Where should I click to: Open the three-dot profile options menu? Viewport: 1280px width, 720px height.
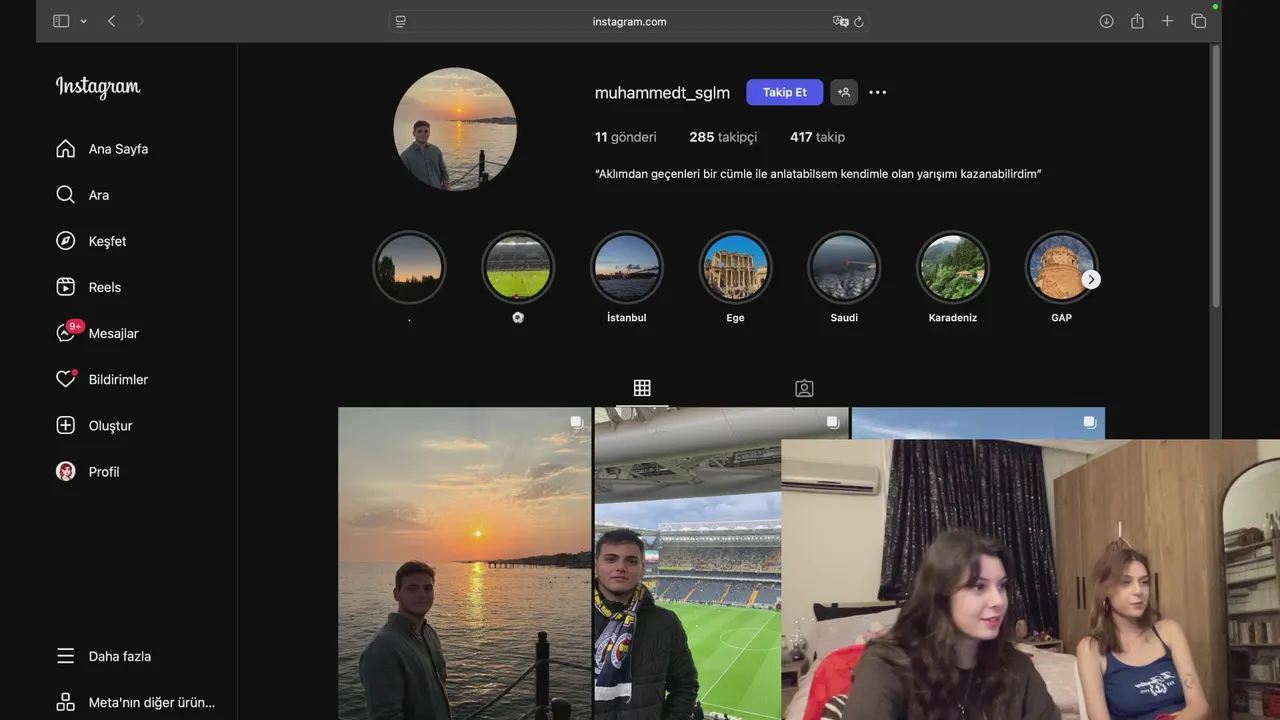pos(877,92)
